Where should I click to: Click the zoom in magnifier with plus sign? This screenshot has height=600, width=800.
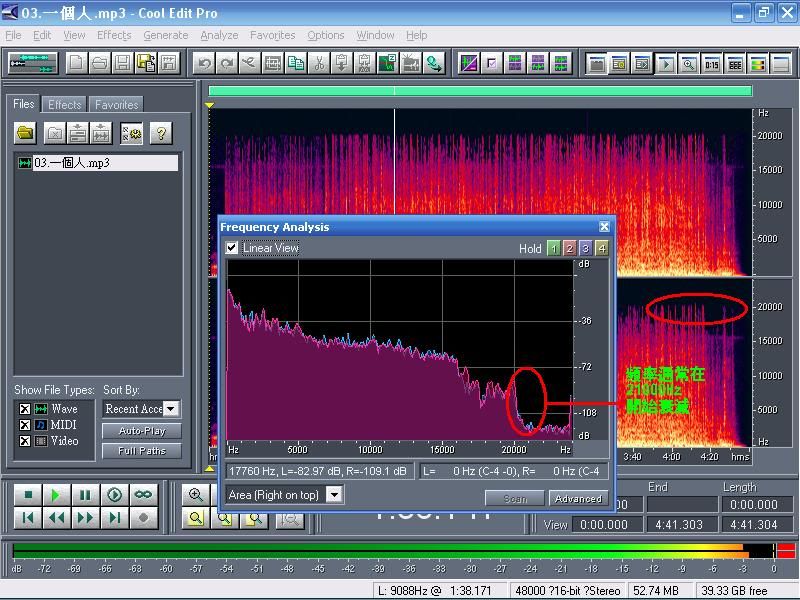(x=195, y=494)
